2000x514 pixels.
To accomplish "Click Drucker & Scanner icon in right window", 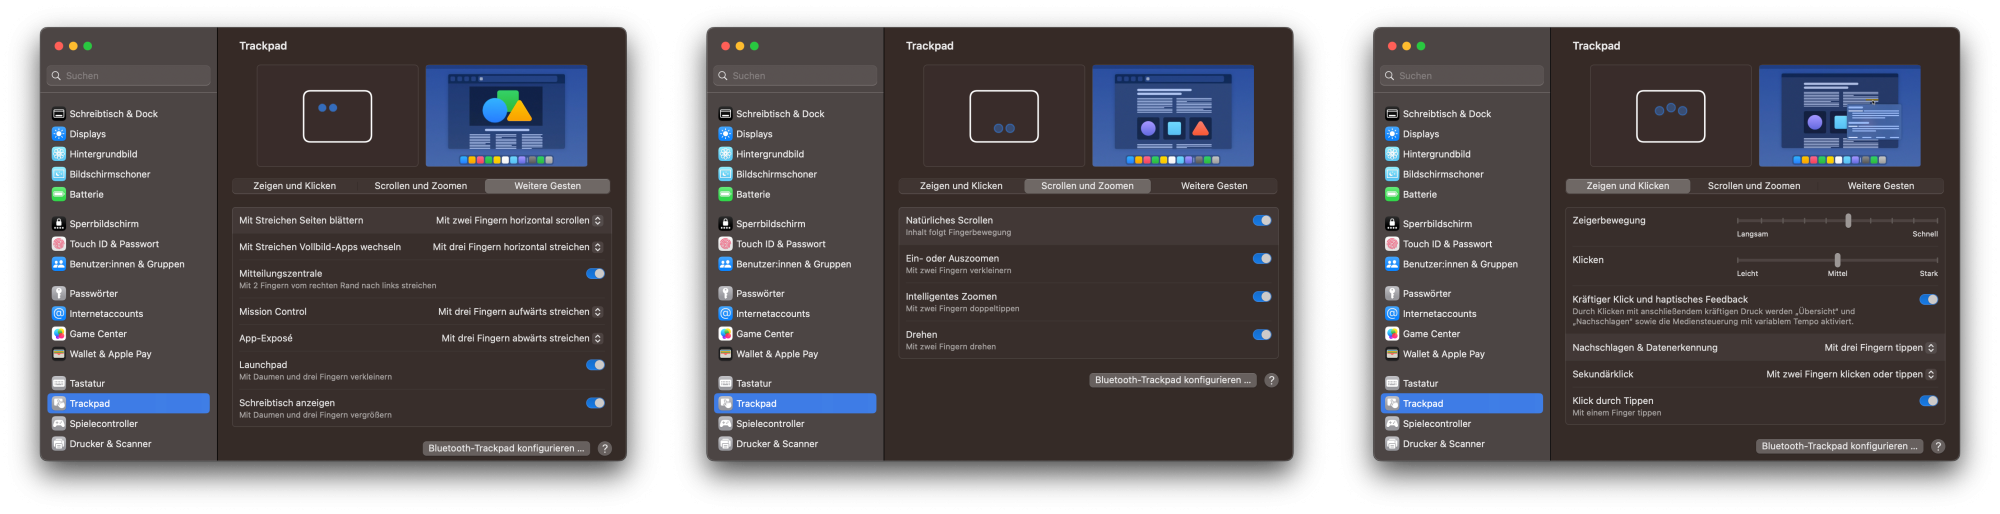I will (1392, 443).
